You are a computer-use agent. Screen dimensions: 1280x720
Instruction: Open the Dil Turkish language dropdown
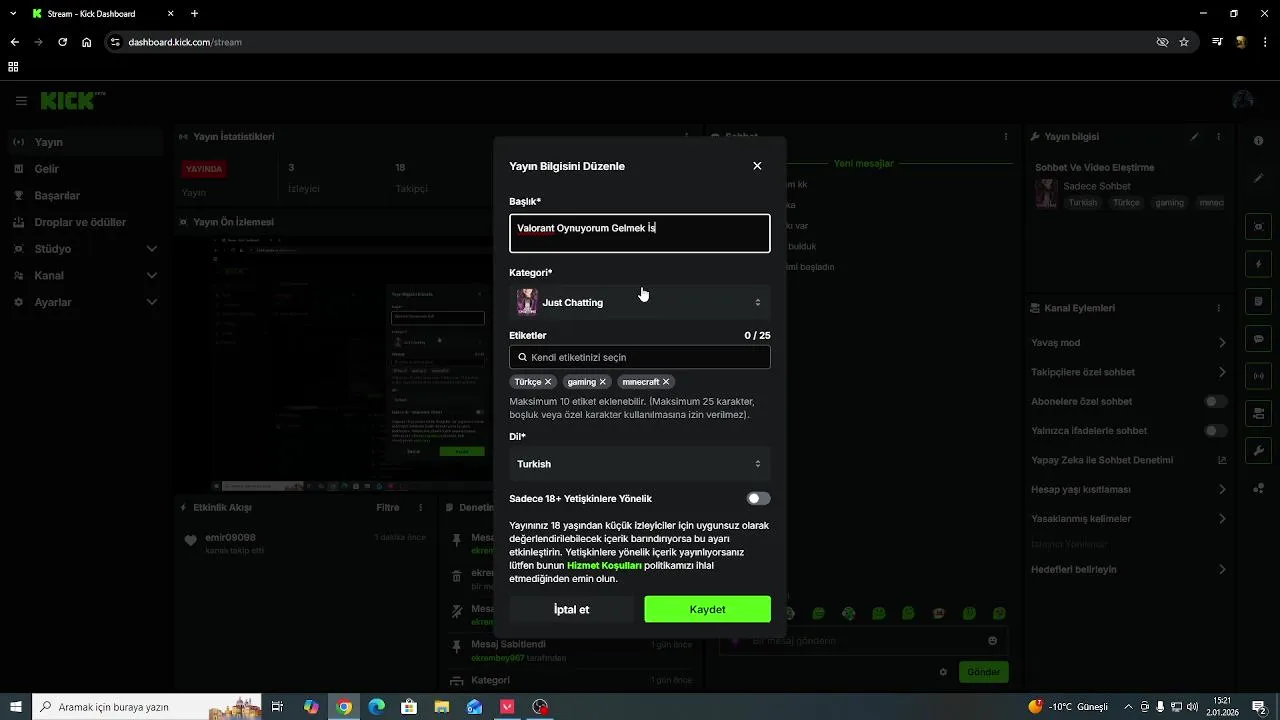[x=640, y=464]
